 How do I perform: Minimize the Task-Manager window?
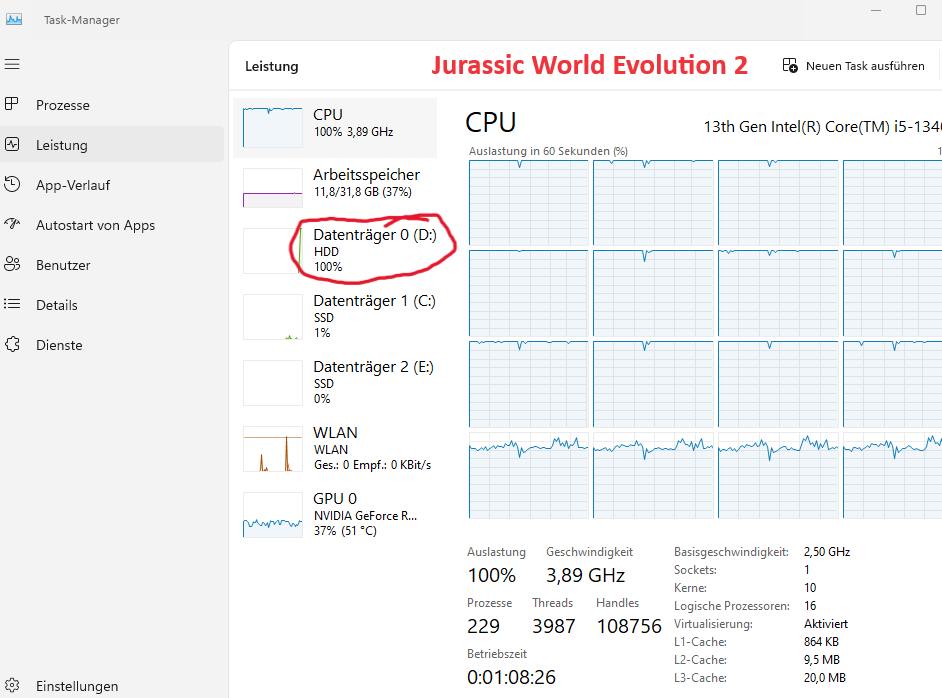[x=876, y=10]
